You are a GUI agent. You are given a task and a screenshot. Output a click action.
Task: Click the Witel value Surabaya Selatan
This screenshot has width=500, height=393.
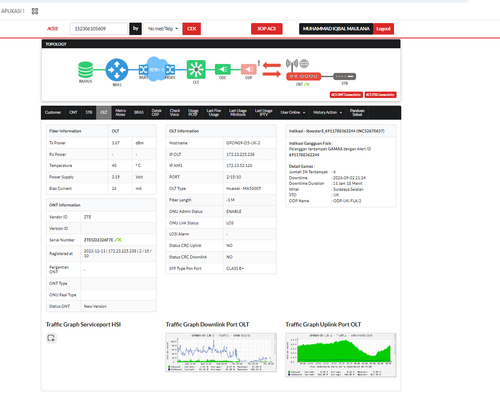click(348, 189)
